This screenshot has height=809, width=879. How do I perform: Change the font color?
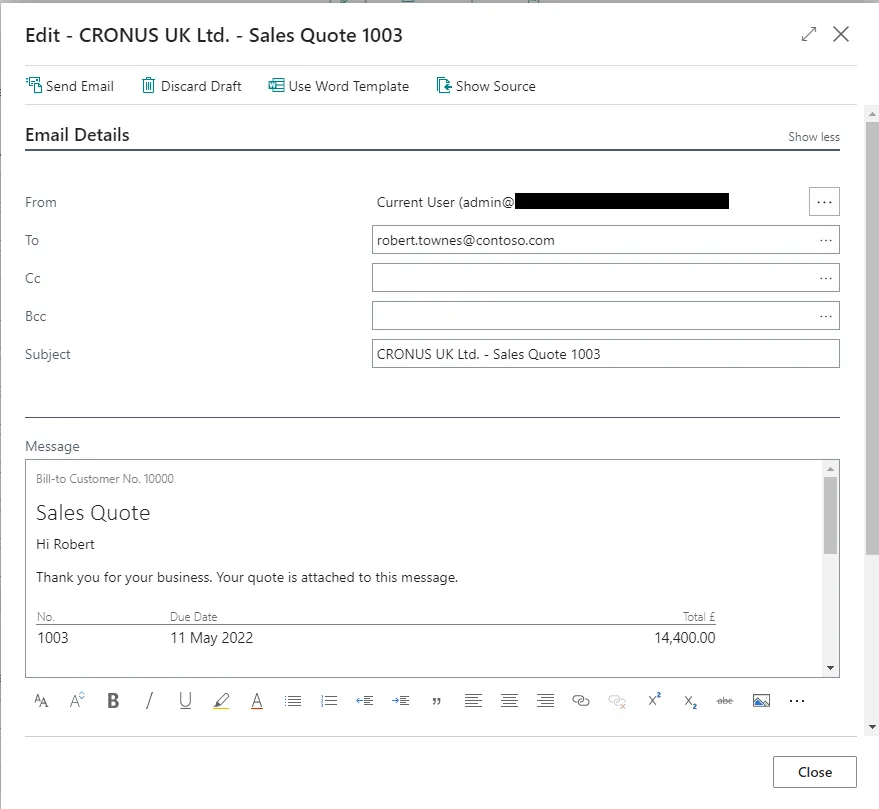(257, 701)
